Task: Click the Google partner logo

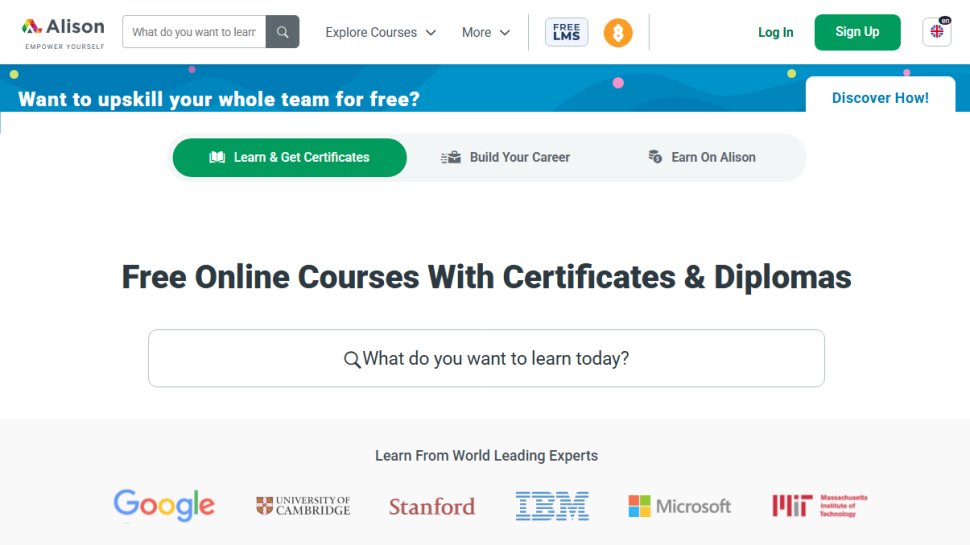Action: (x=164, y=505)
